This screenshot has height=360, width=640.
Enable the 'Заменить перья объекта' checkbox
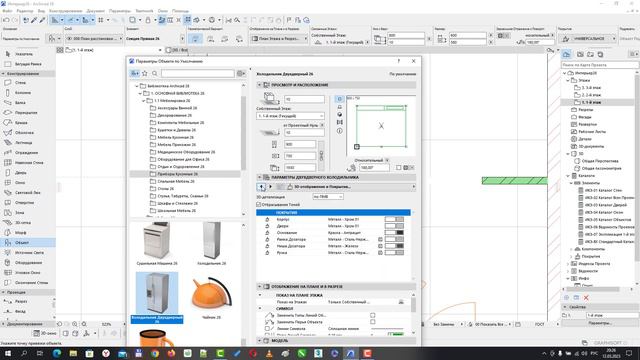pos(373,322)
